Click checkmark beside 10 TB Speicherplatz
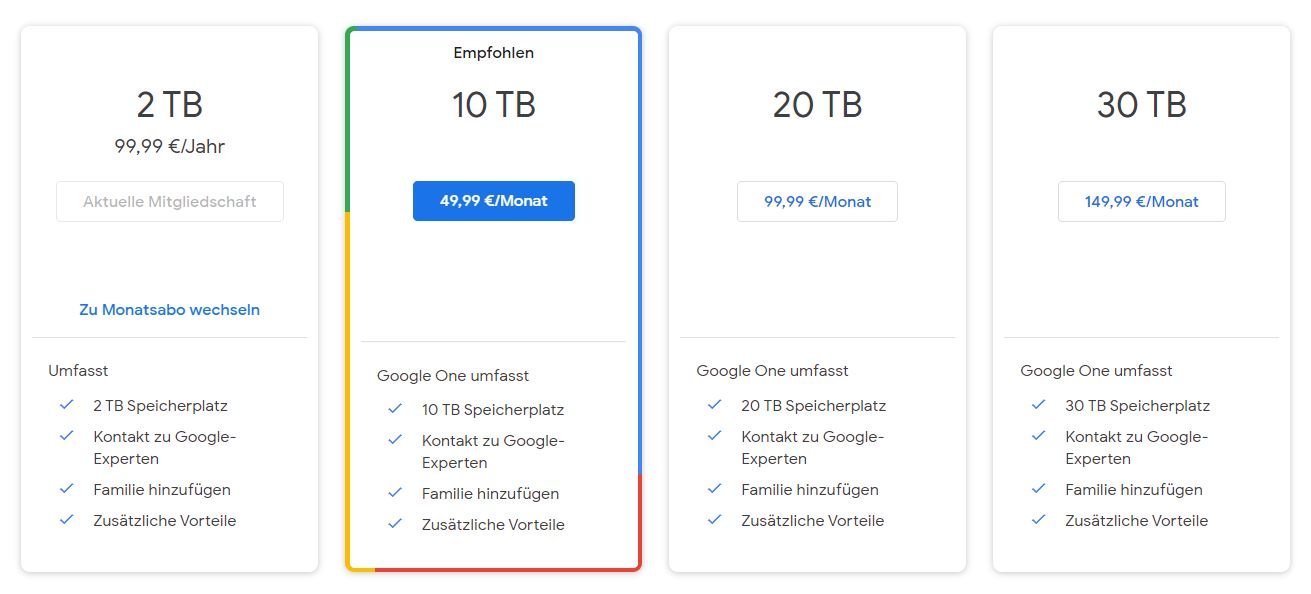The image size is (1311, 594). pos(395,409)
